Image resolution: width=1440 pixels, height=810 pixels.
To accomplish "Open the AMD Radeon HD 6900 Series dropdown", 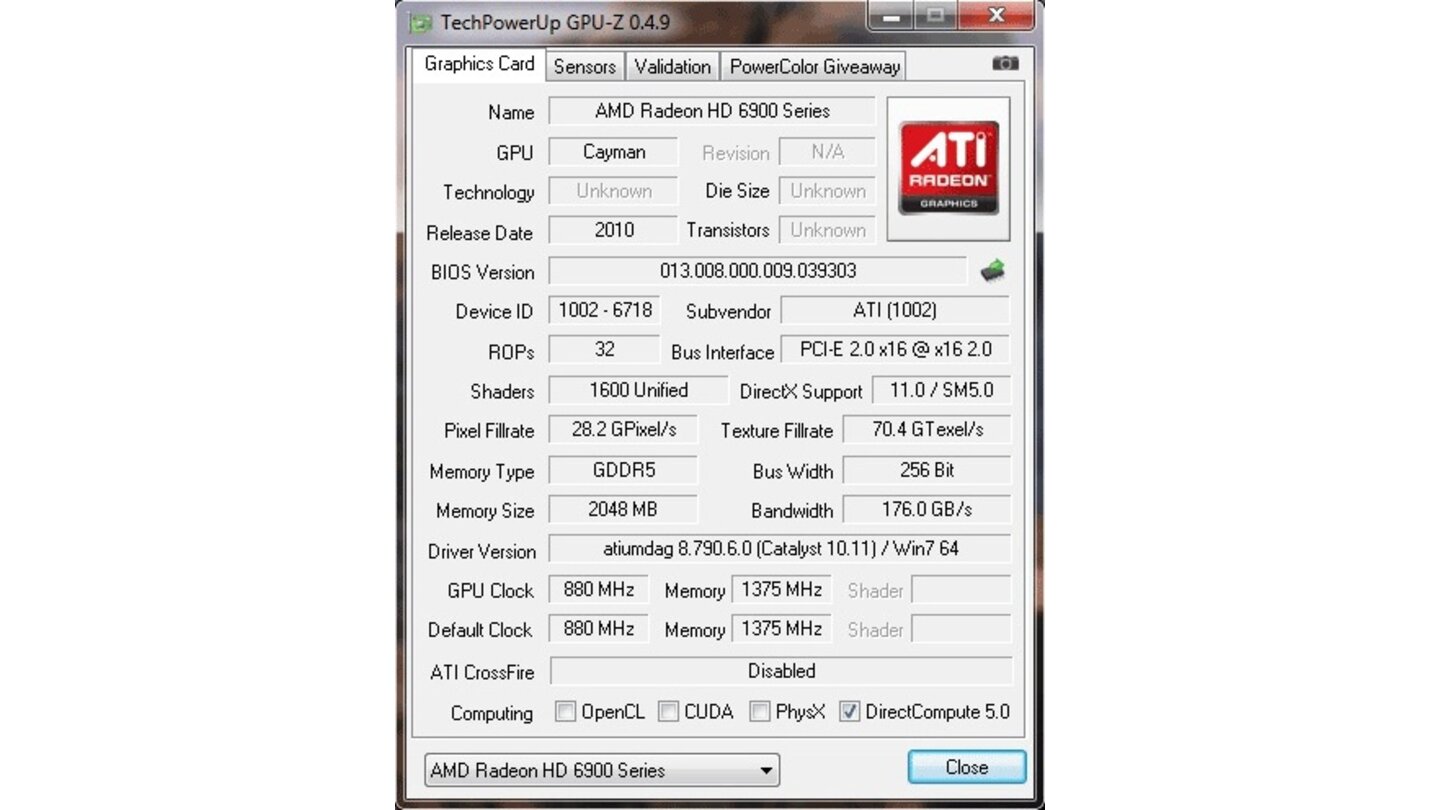I will click(x=602, y=770).
